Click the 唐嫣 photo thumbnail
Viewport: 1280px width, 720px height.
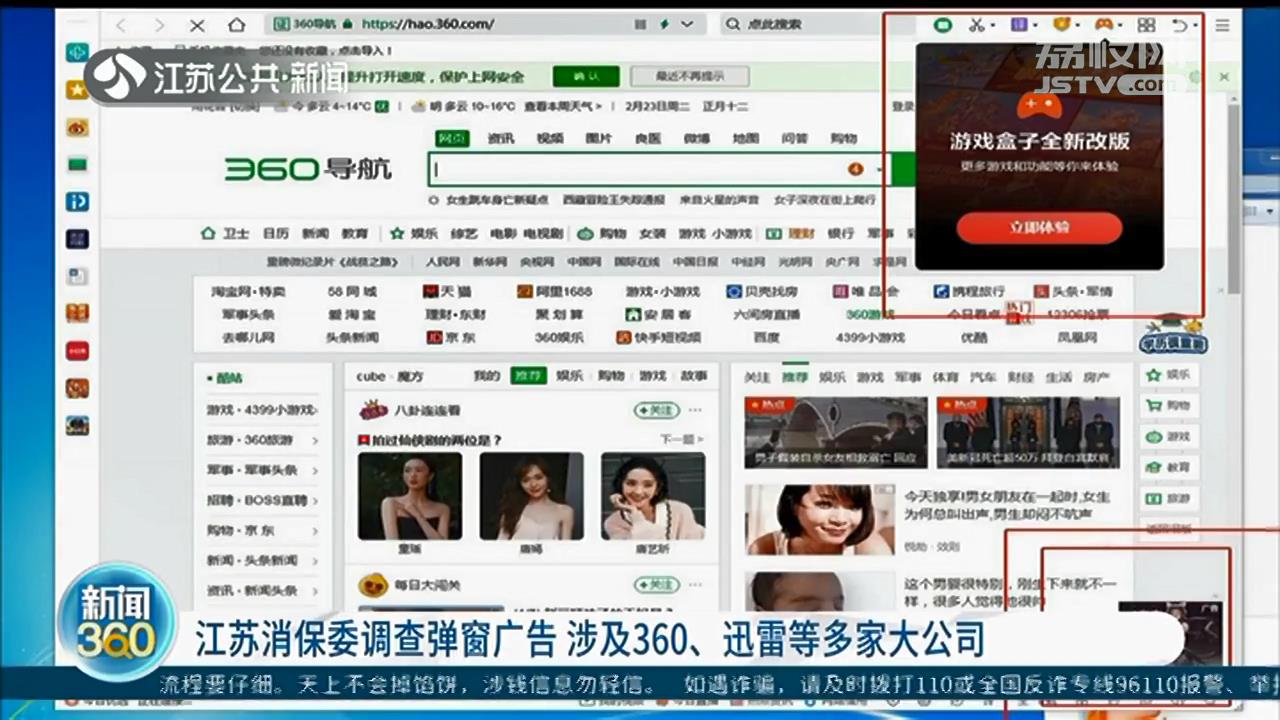tap(532, 496)
